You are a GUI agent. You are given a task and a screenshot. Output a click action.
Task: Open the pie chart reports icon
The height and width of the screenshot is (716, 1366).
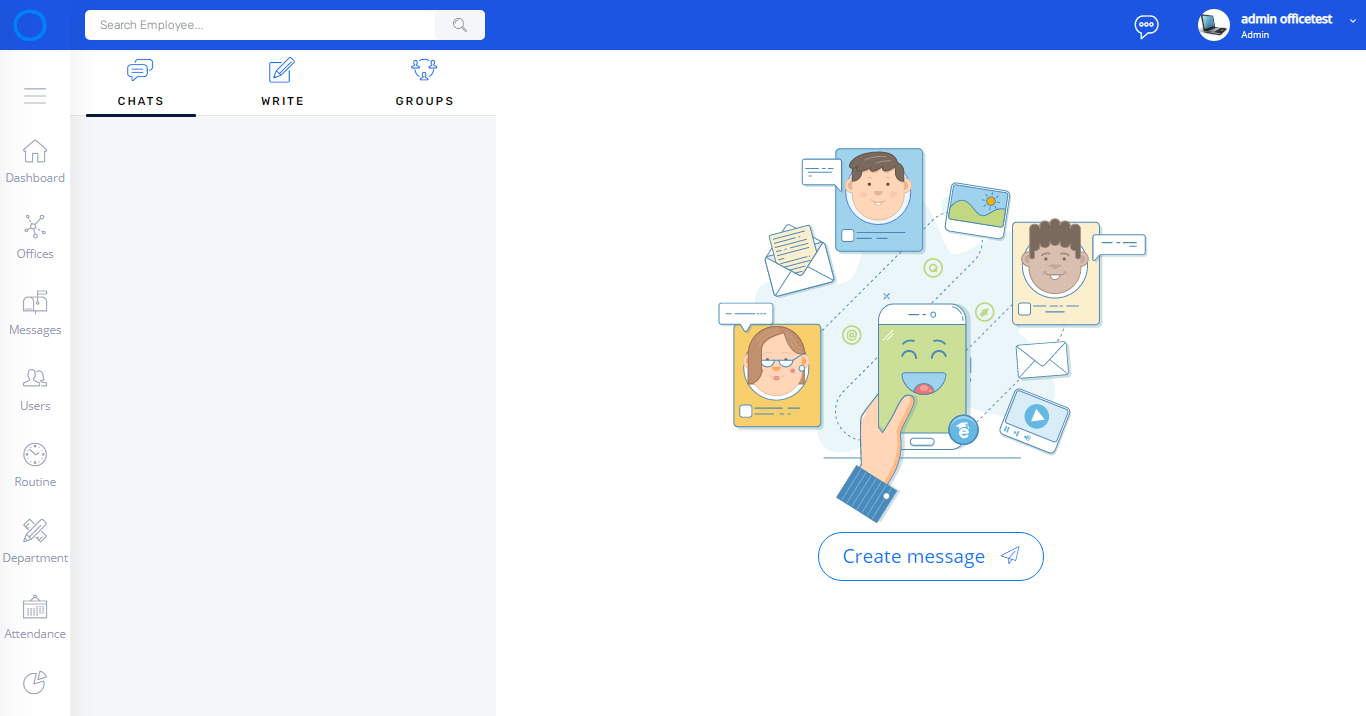[x=35, y=682]
